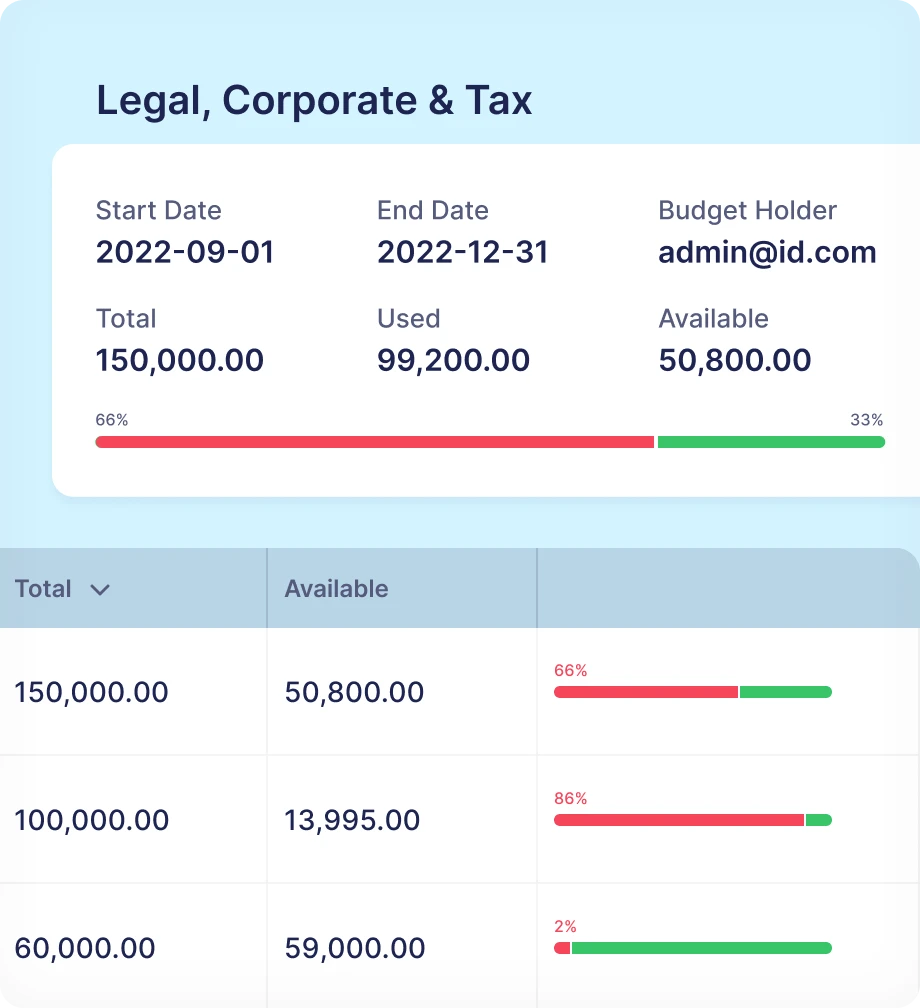Click the Used amount 99,200.00
920x1008 pixels.
[453, 360]
